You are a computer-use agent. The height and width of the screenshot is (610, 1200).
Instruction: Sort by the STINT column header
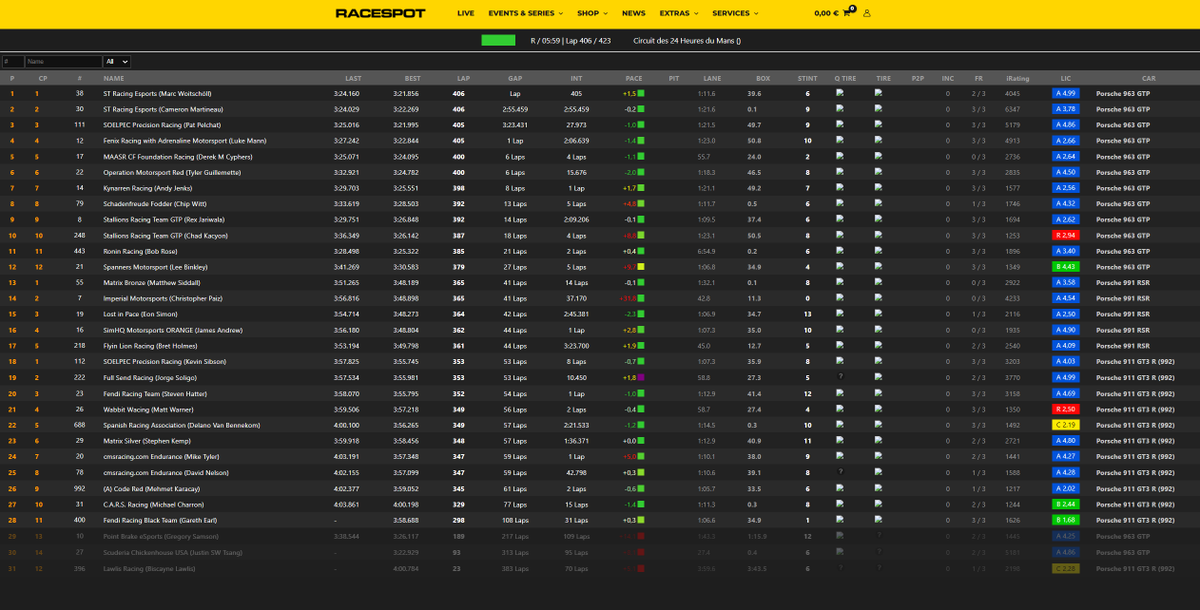point(807,78)
